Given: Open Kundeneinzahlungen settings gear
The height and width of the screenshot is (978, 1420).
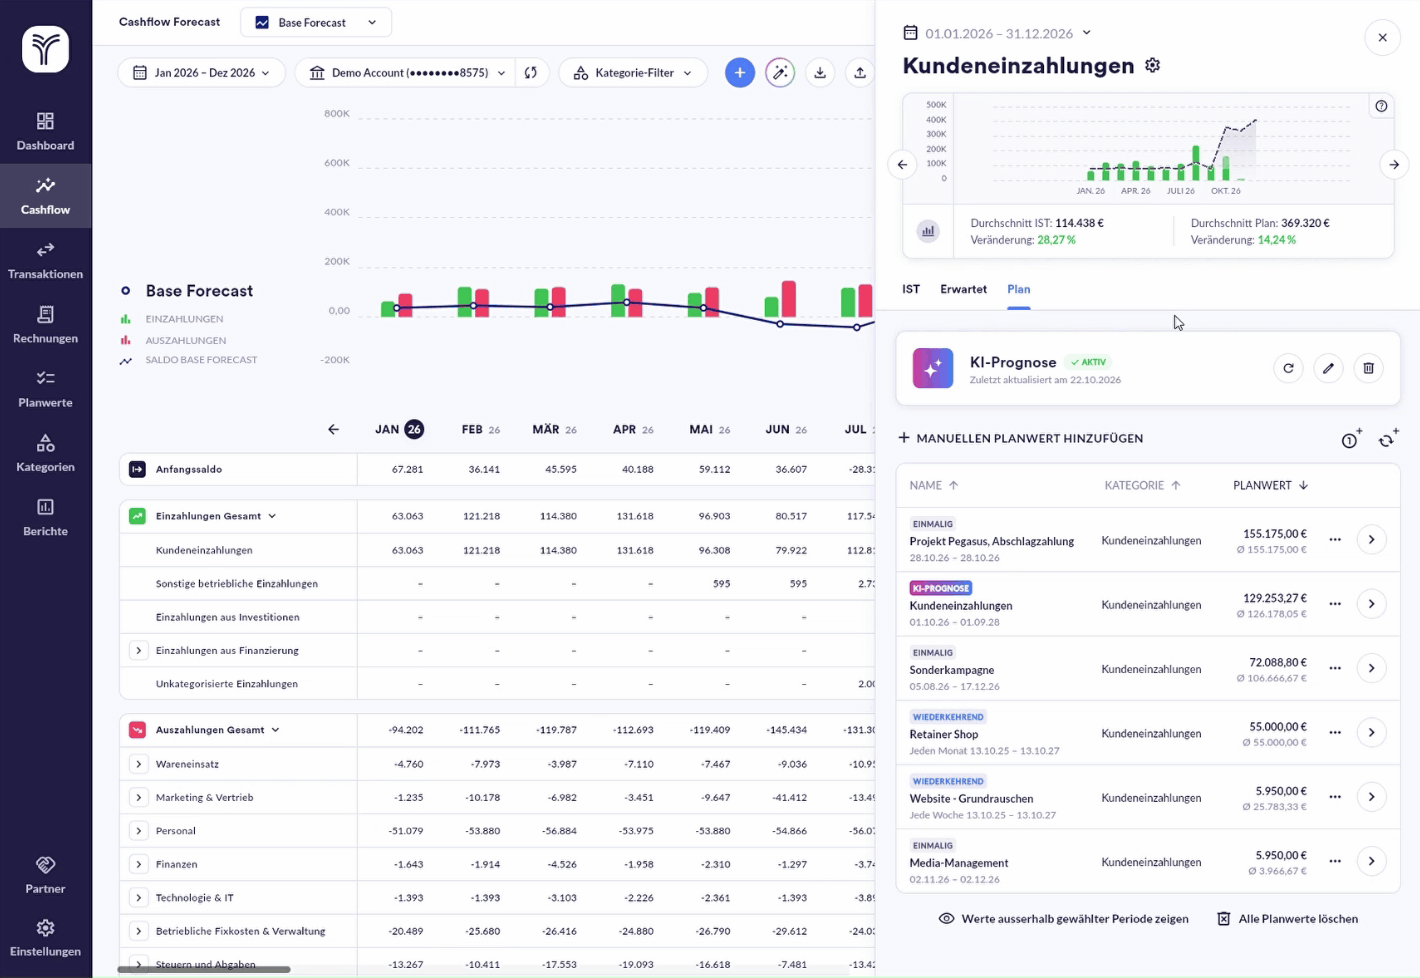Looking at the screenshot, I should coord(1153,66).
